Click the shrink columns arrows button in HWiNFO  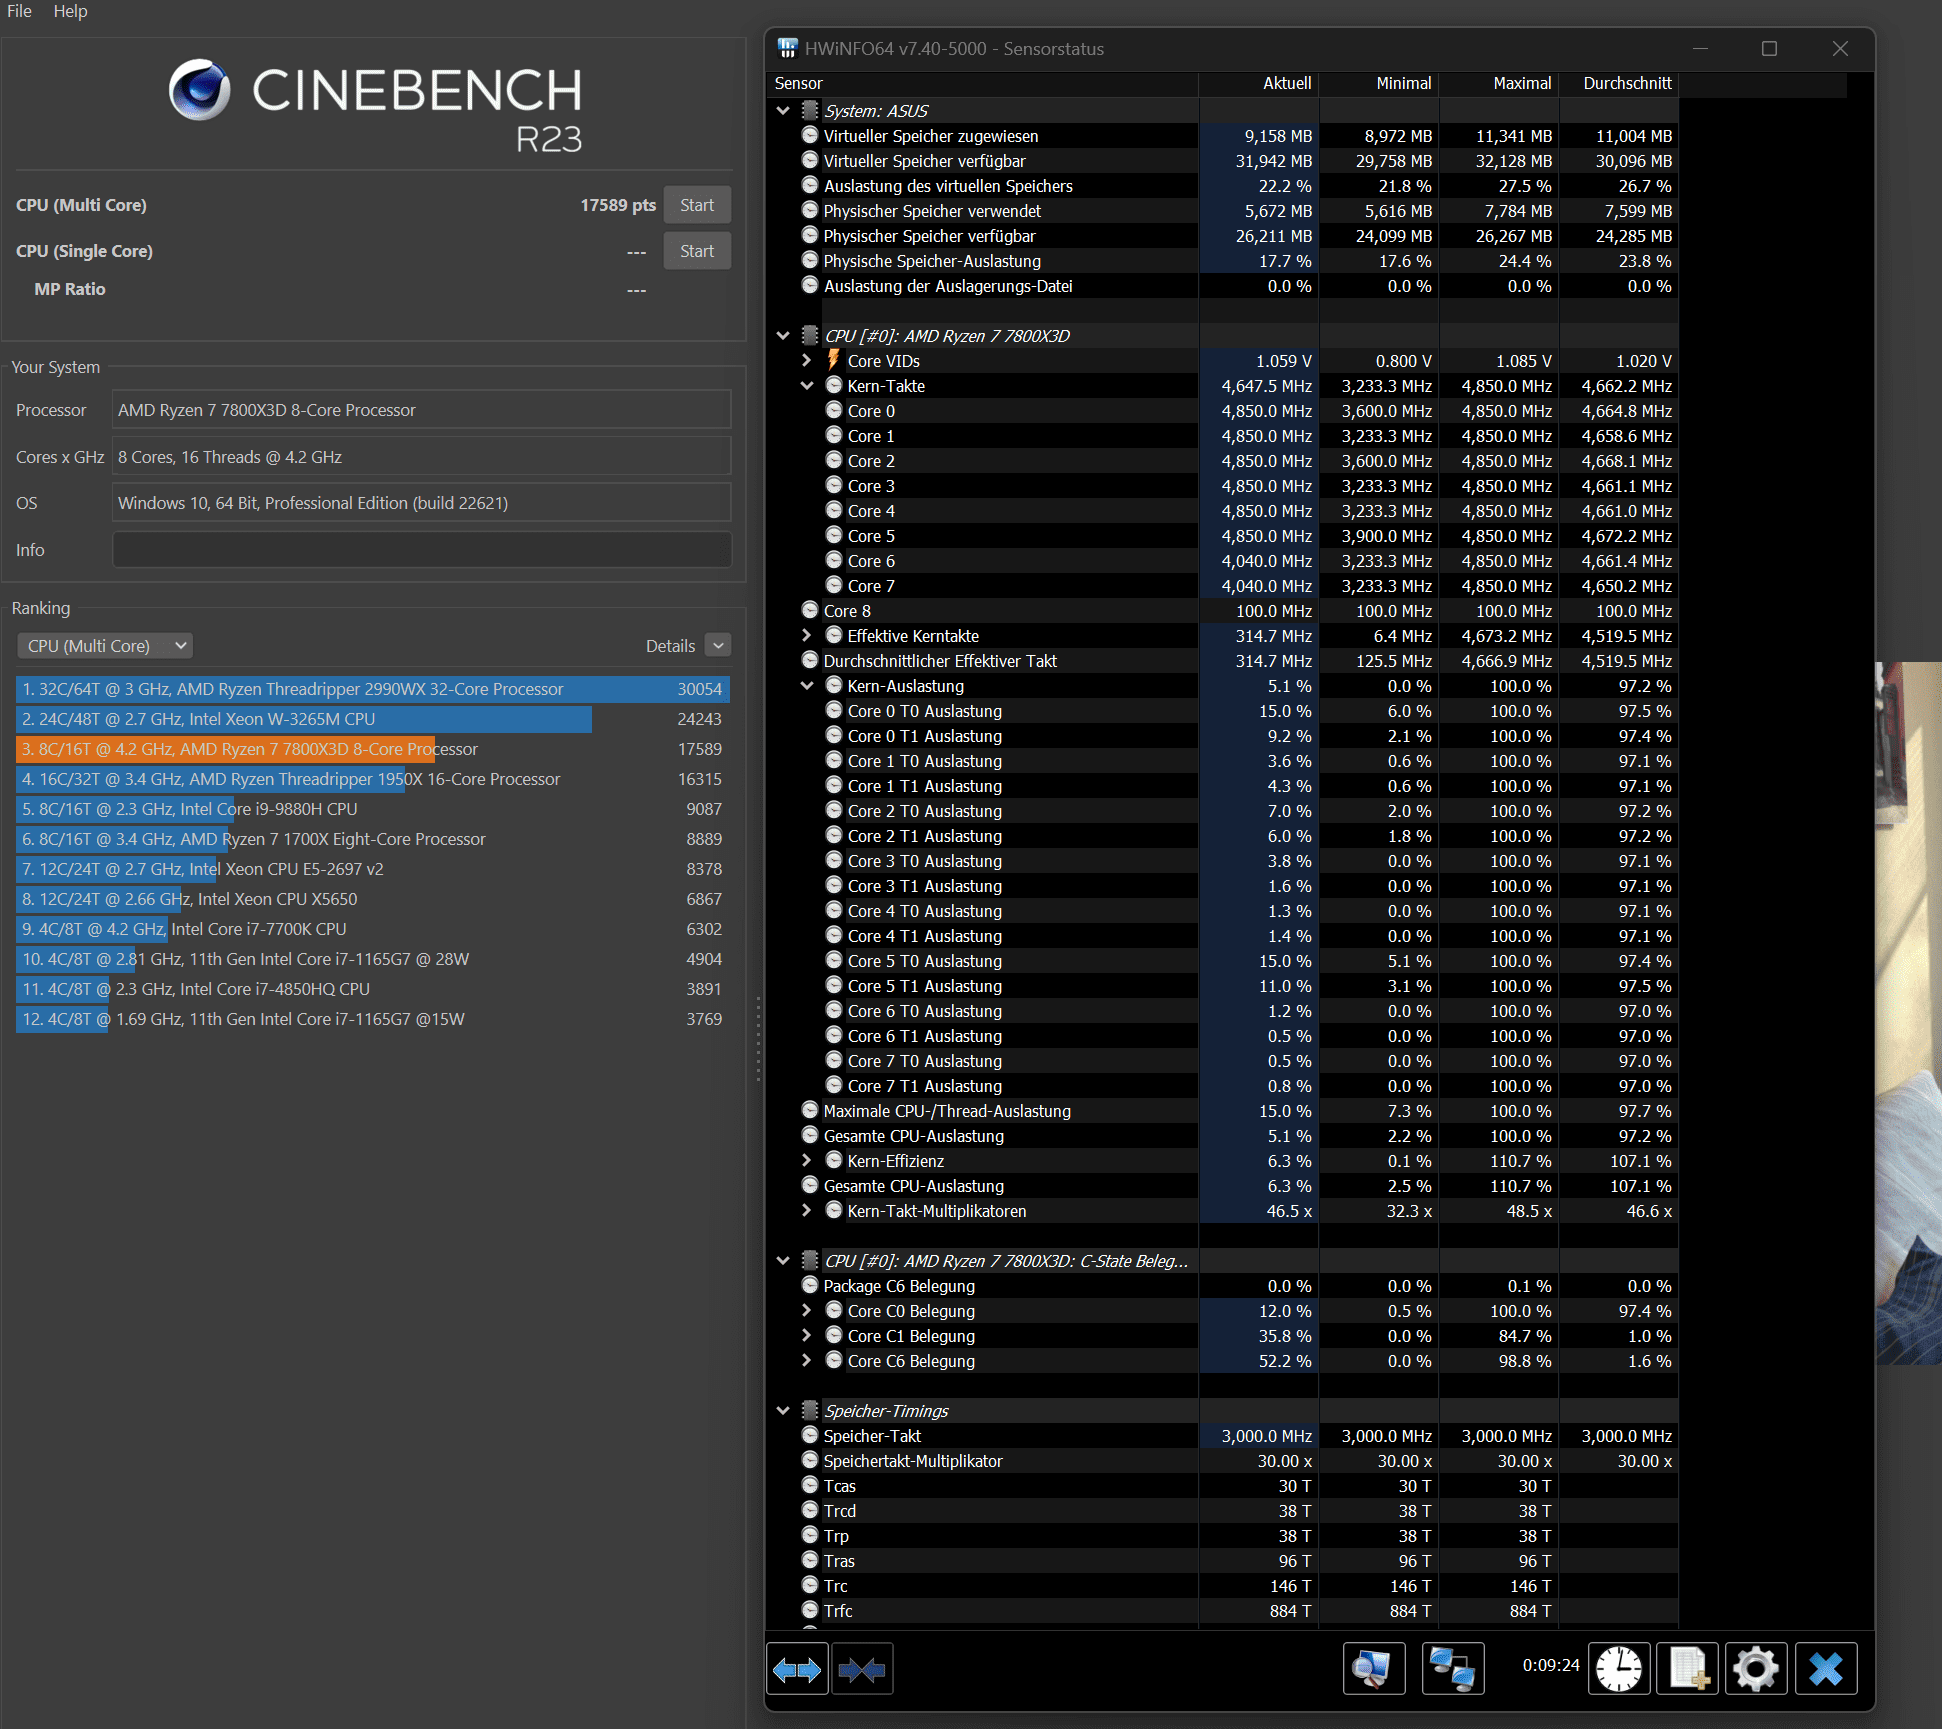(862, 1669)
